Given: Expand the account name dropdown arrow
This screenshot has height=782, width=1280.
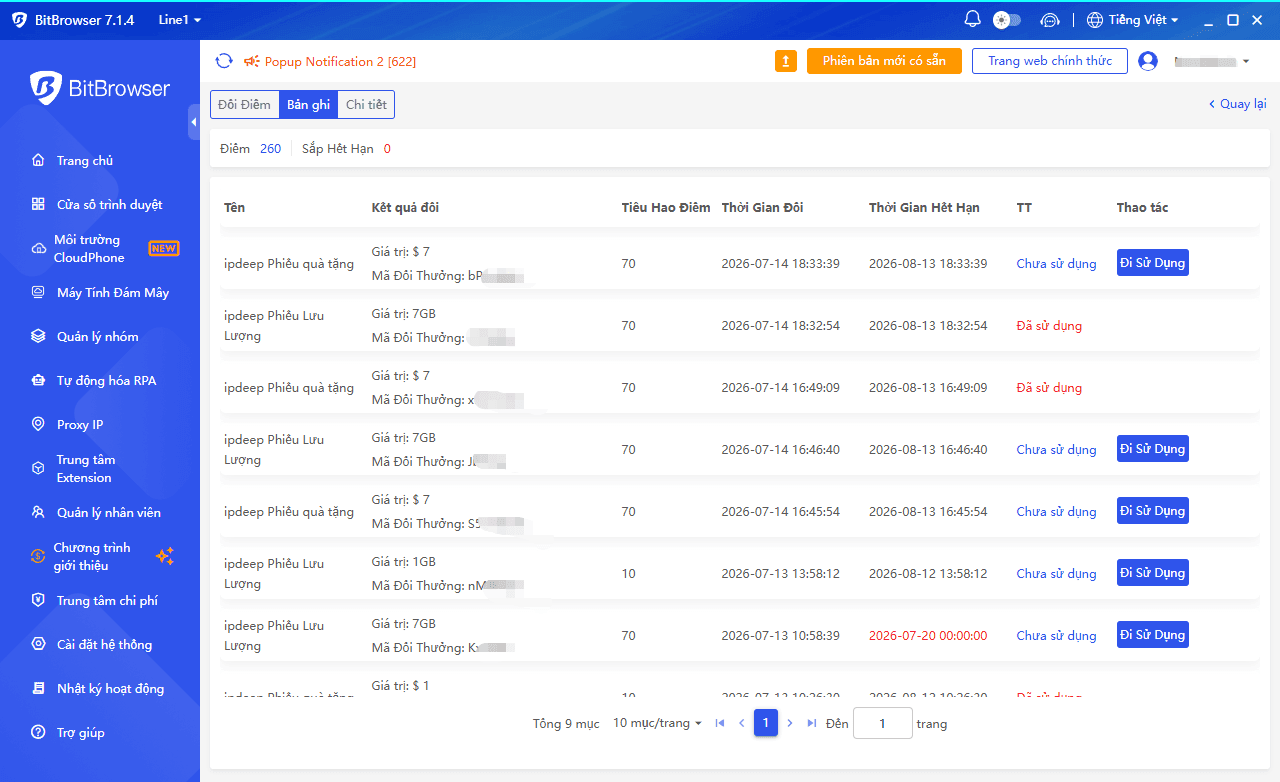Looking at the screenshot, I should [1245, 62].
